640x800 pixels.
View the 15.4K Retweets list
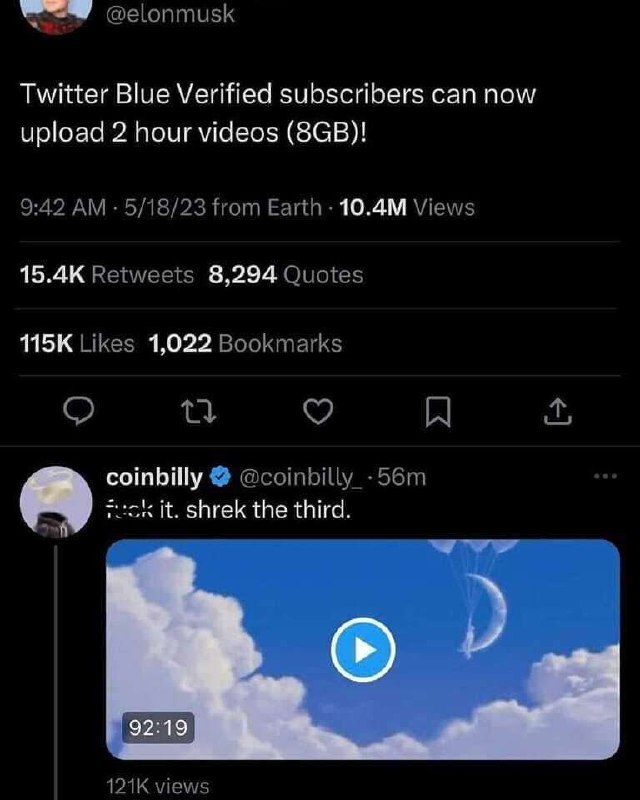click(x=107, y=274)
